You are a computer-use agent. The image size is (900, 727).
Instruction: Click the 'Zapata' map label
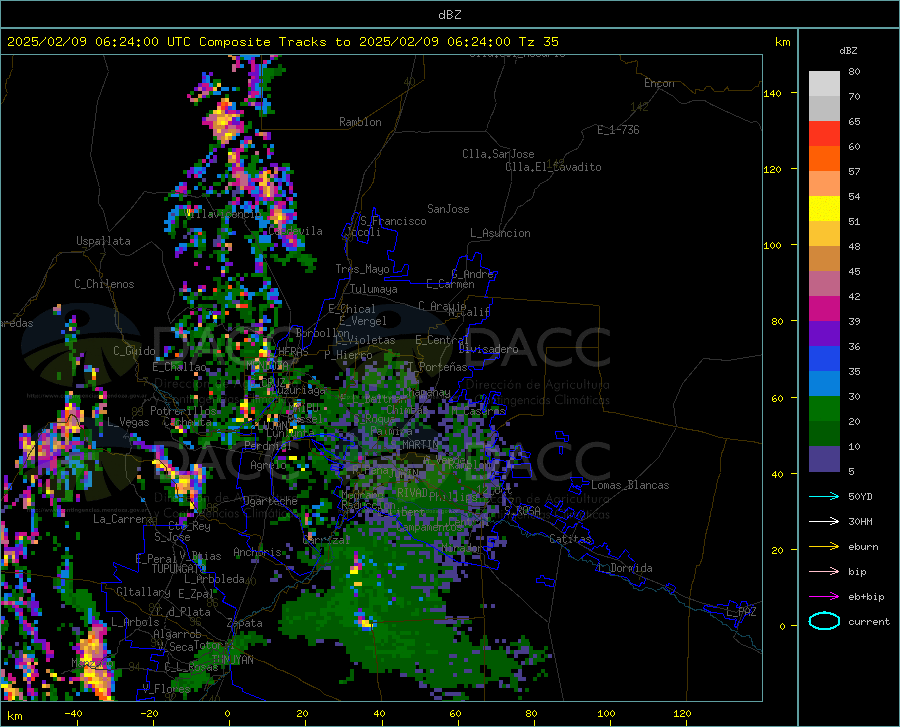(x=245, y=623)
